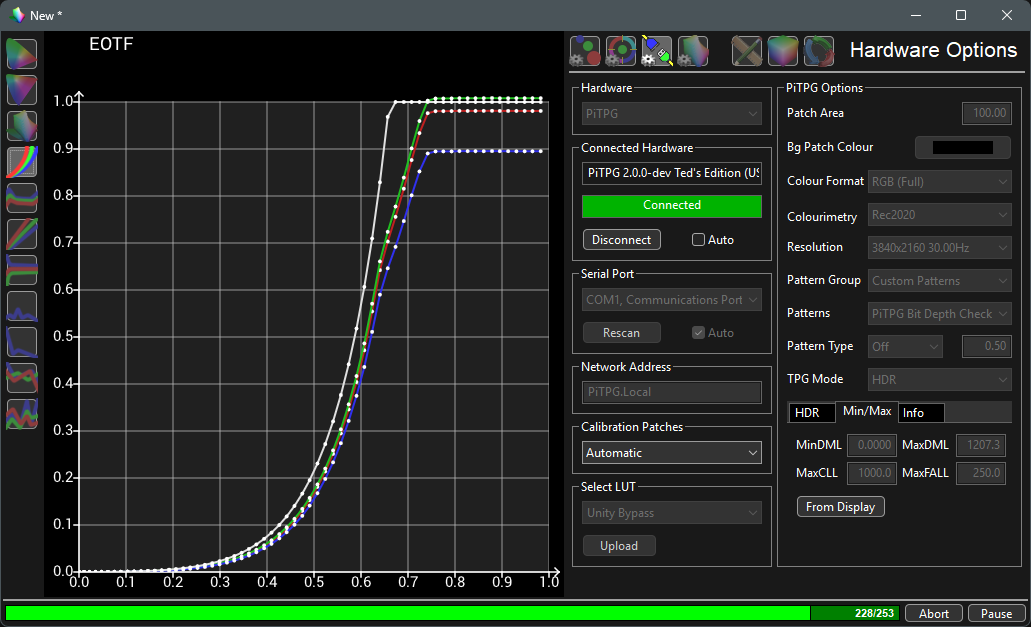
Task: Click the Upload LUT button
Action: click(x=619, y=546)
